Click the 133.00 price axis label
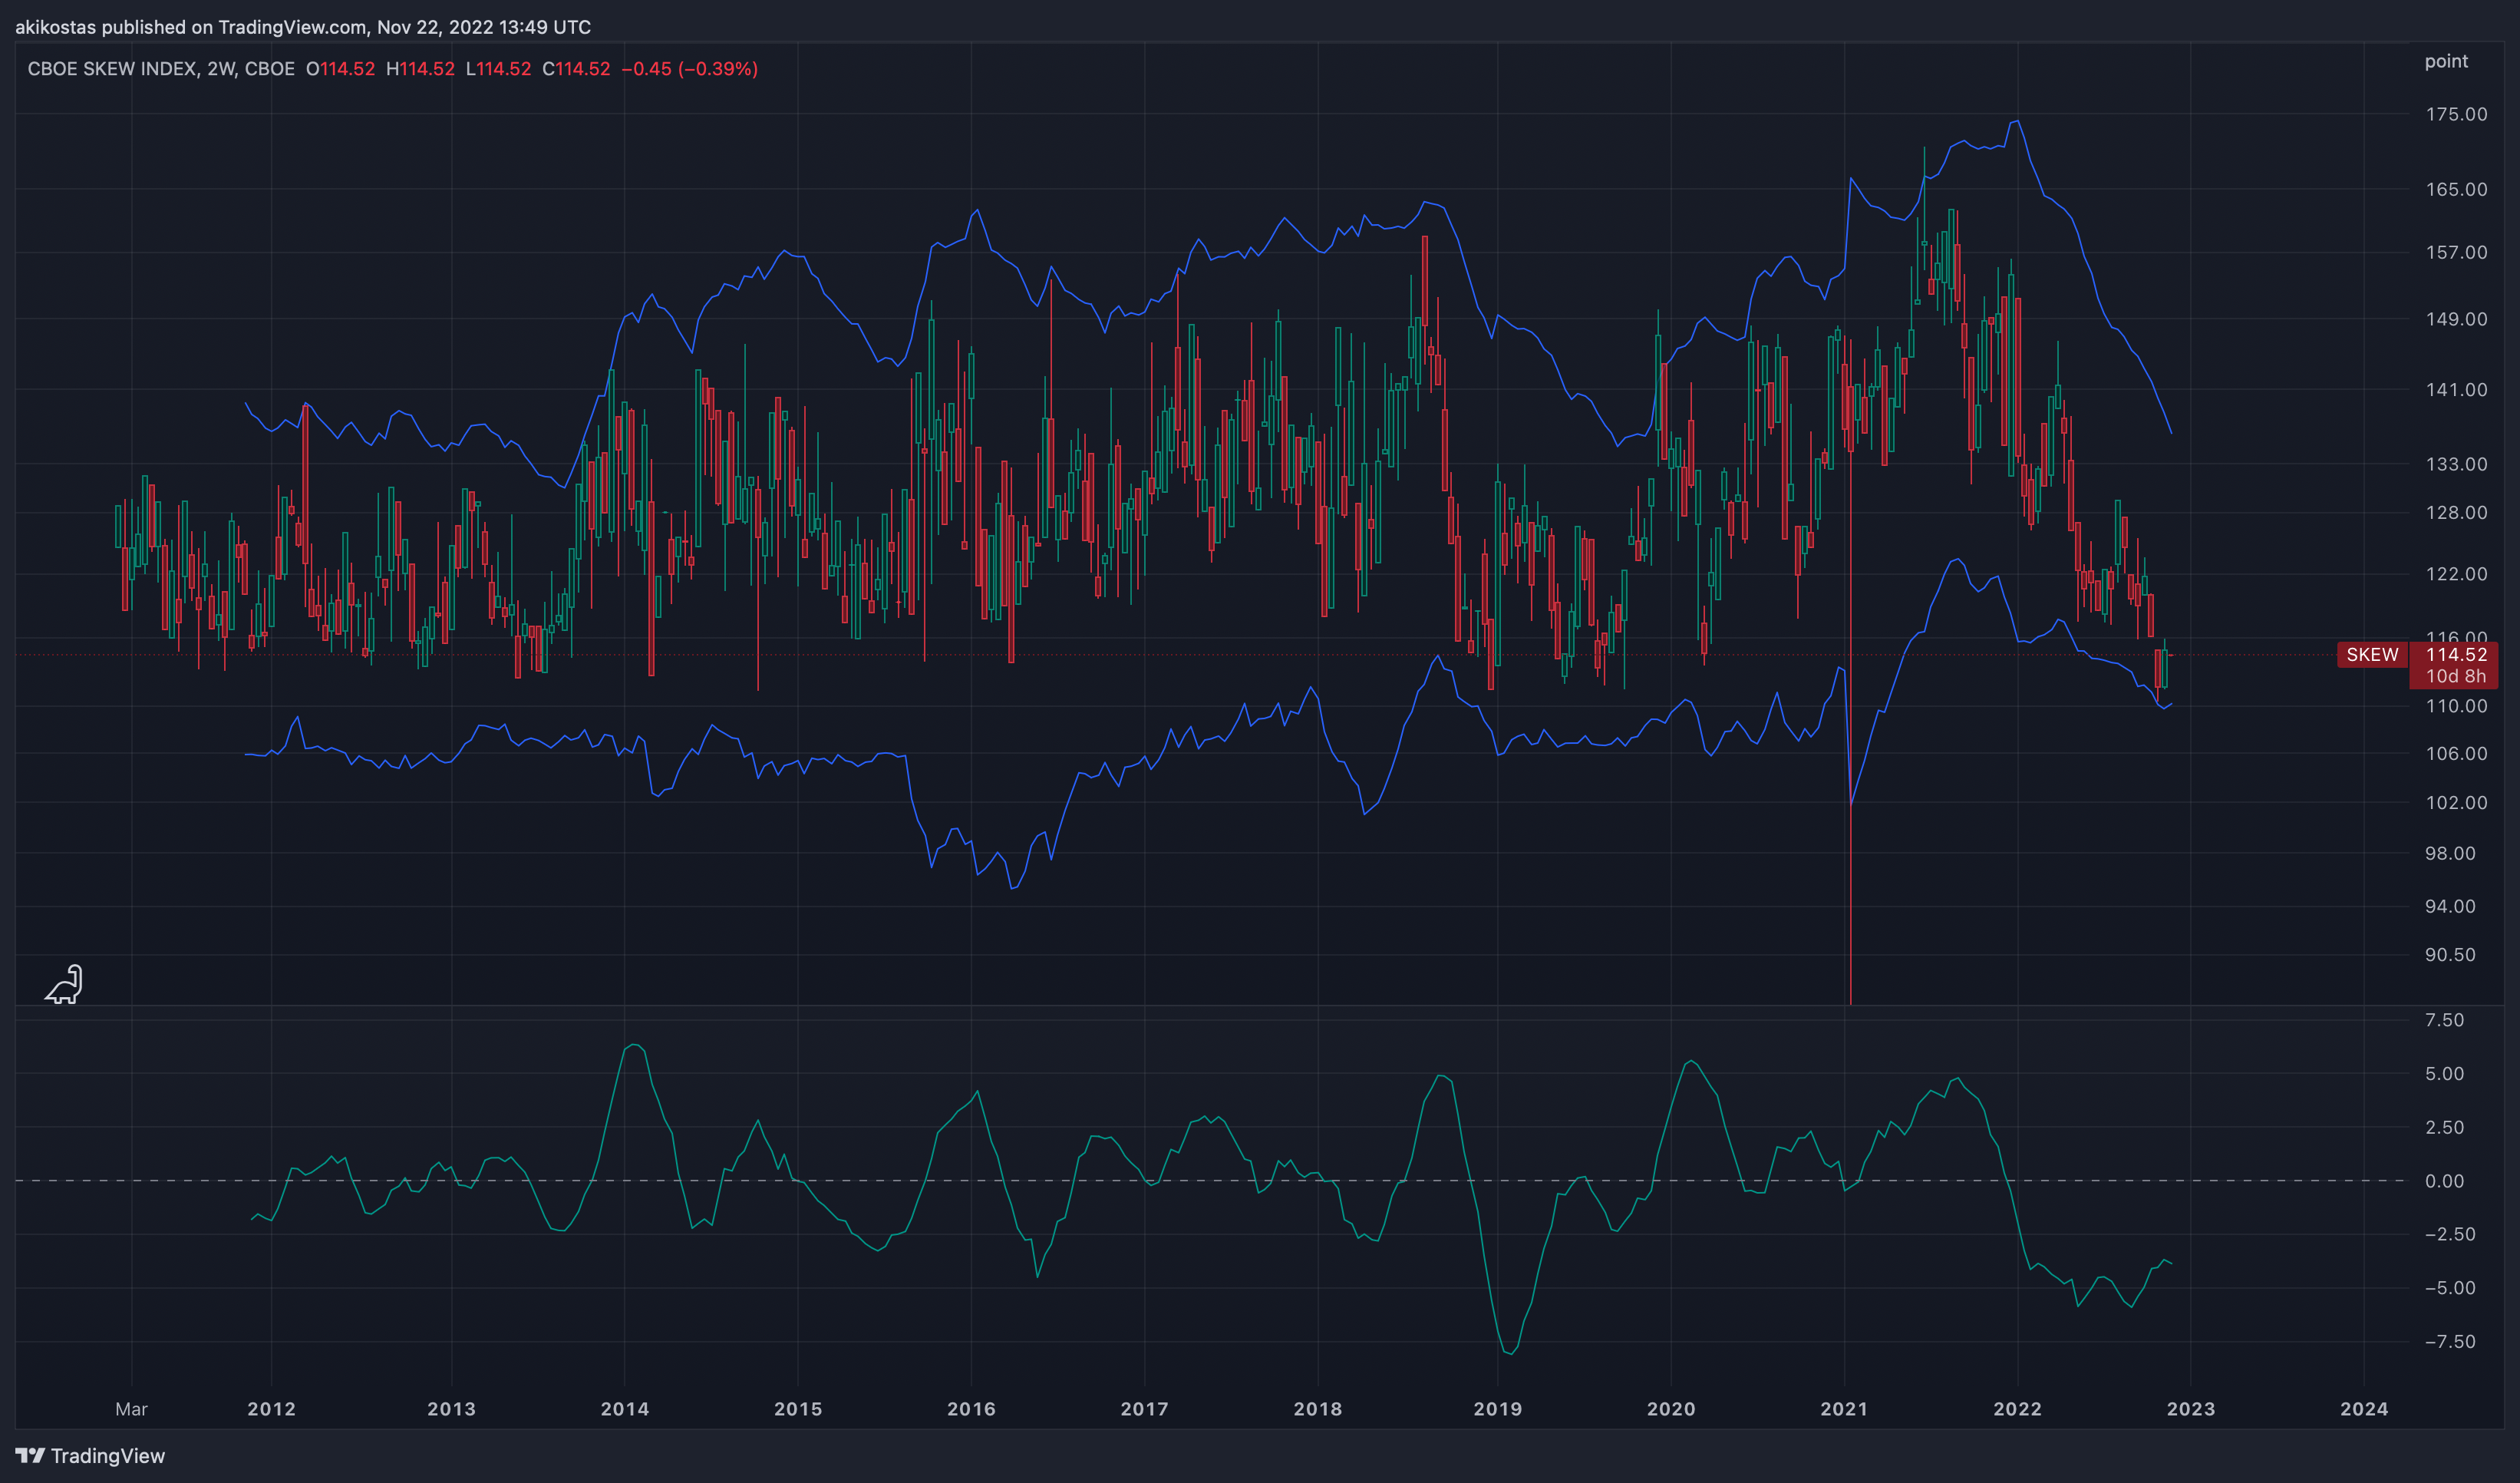 click(x=2456, y=464)
